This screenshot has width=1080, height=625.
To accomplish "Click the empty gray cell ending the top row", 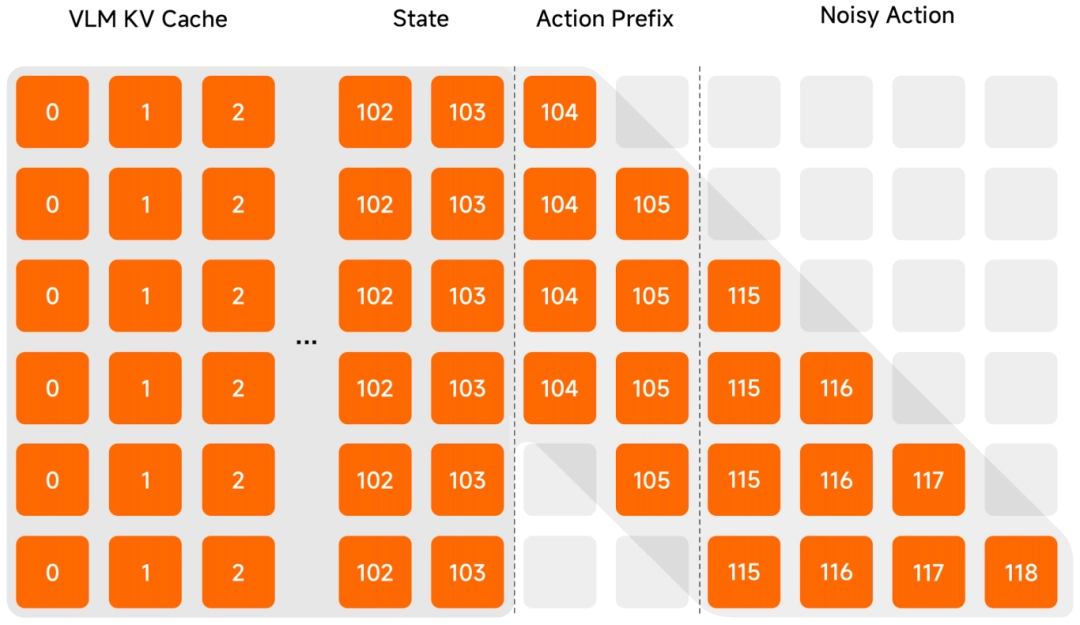I will click(x=1021, y=112).
